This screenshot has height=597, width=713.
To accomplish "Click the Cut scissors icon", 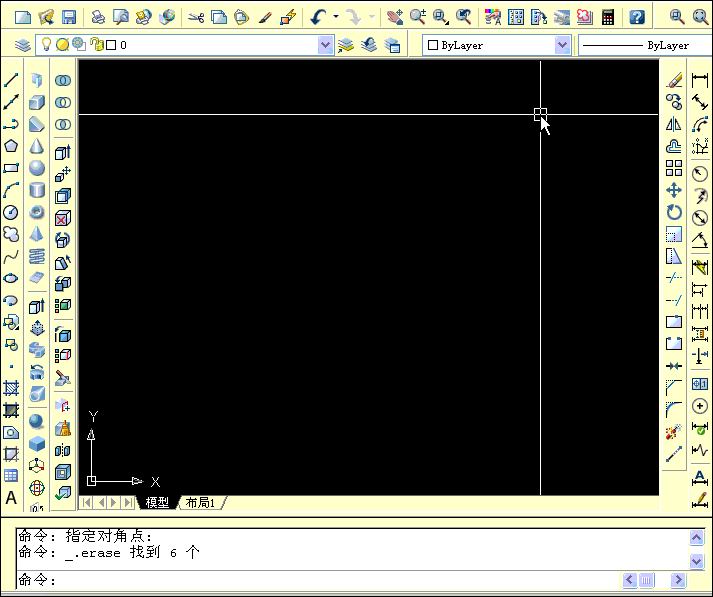I will coord(196,17).
